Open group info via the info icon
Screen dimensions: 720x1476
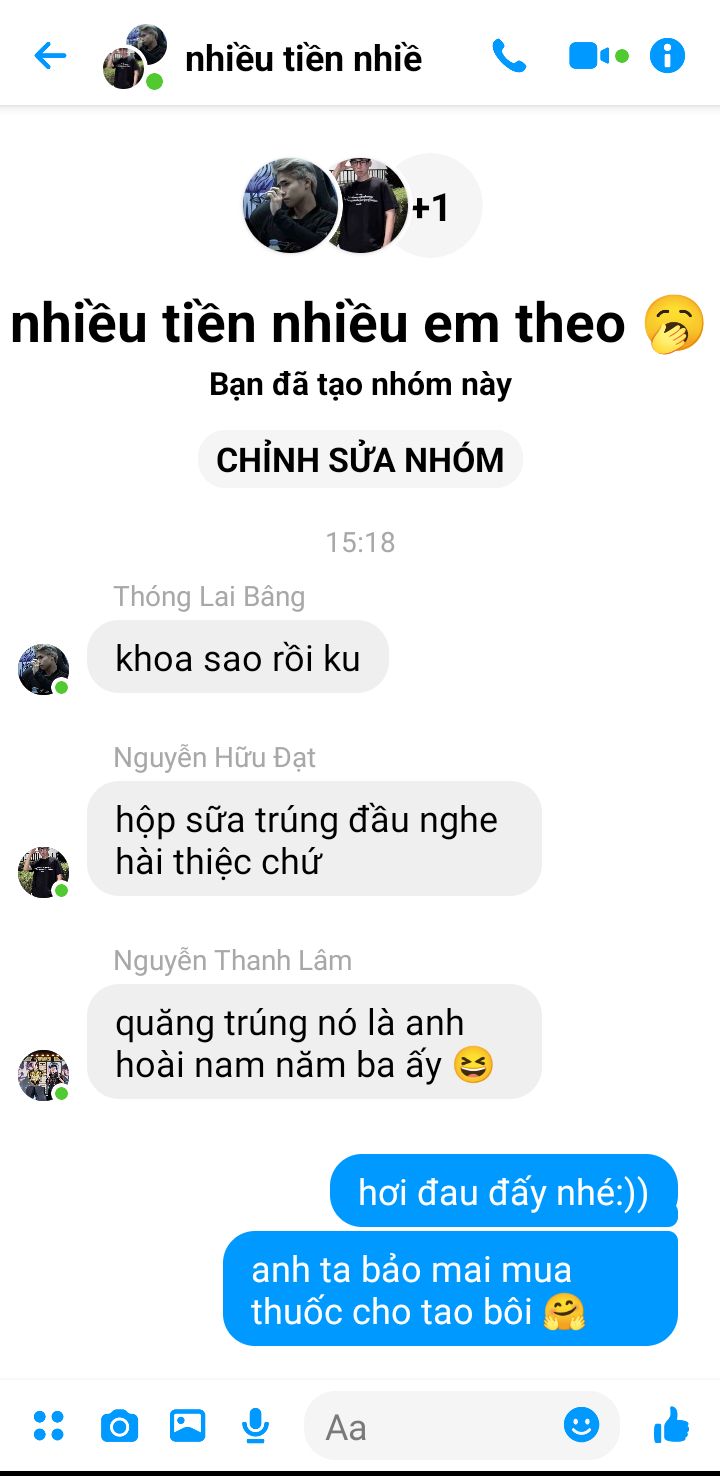(x=667, y=56)
